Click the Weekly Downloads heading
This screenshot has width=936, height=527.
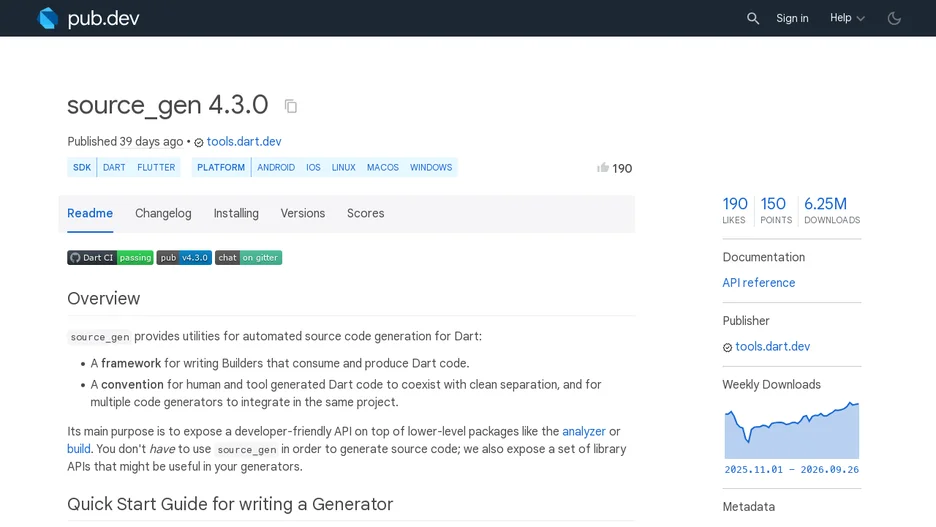pyautogui.click(x=771, y=385)
